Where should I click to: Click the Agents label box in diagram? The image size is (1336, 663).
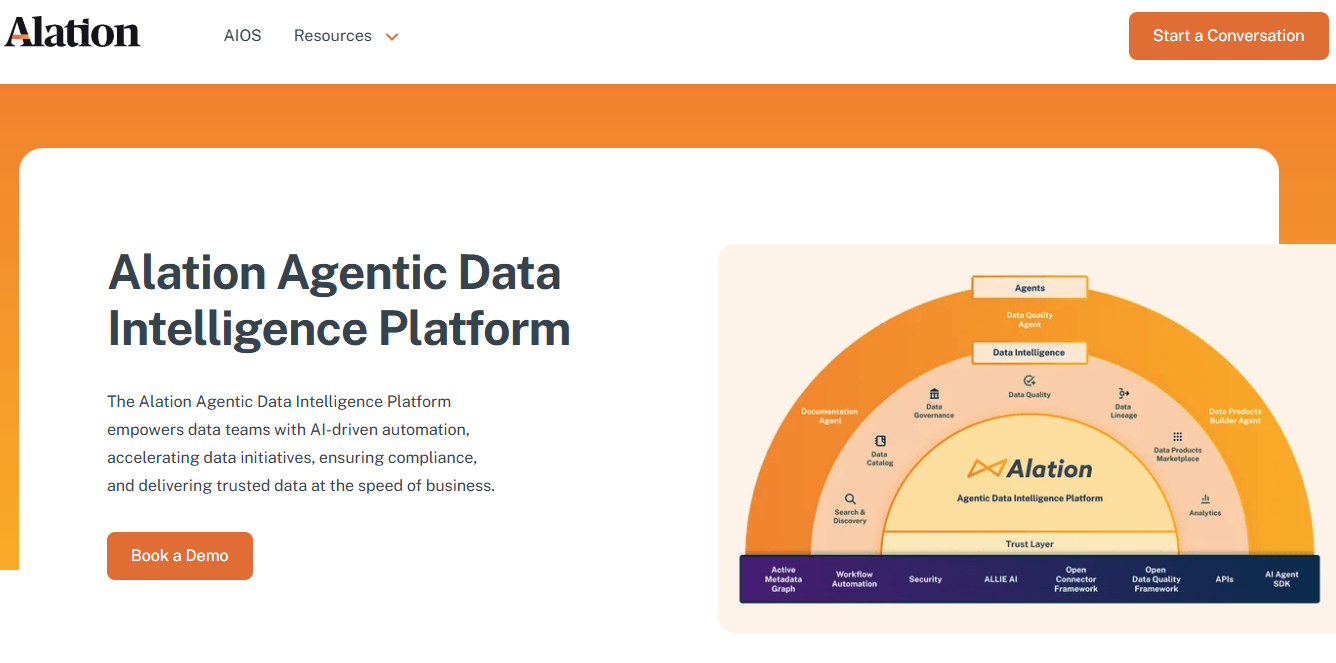(1029, 288)
